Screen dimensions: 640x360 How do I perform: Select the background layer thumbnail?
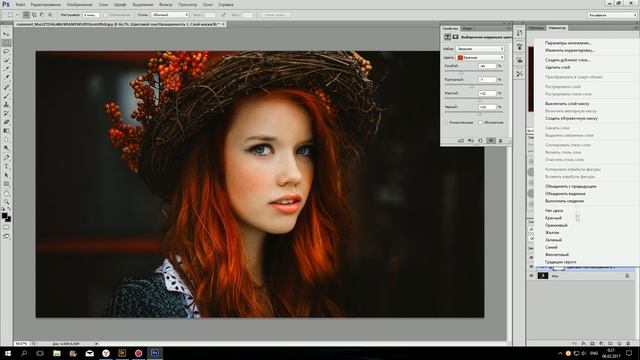click(x=543, y=276)
